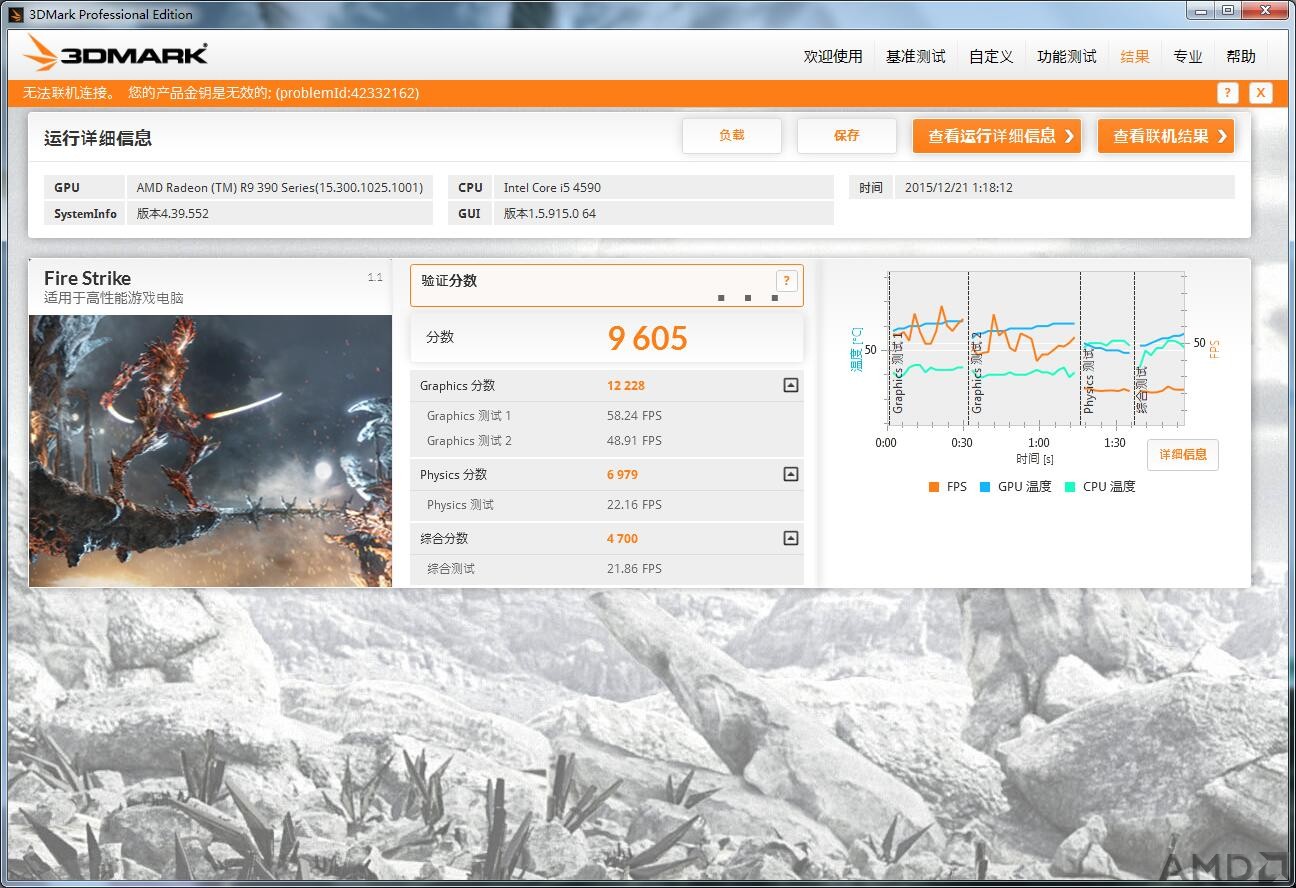Open the 专业 tab
This screenshot has height=888, width=1296.
(1188, 57)
